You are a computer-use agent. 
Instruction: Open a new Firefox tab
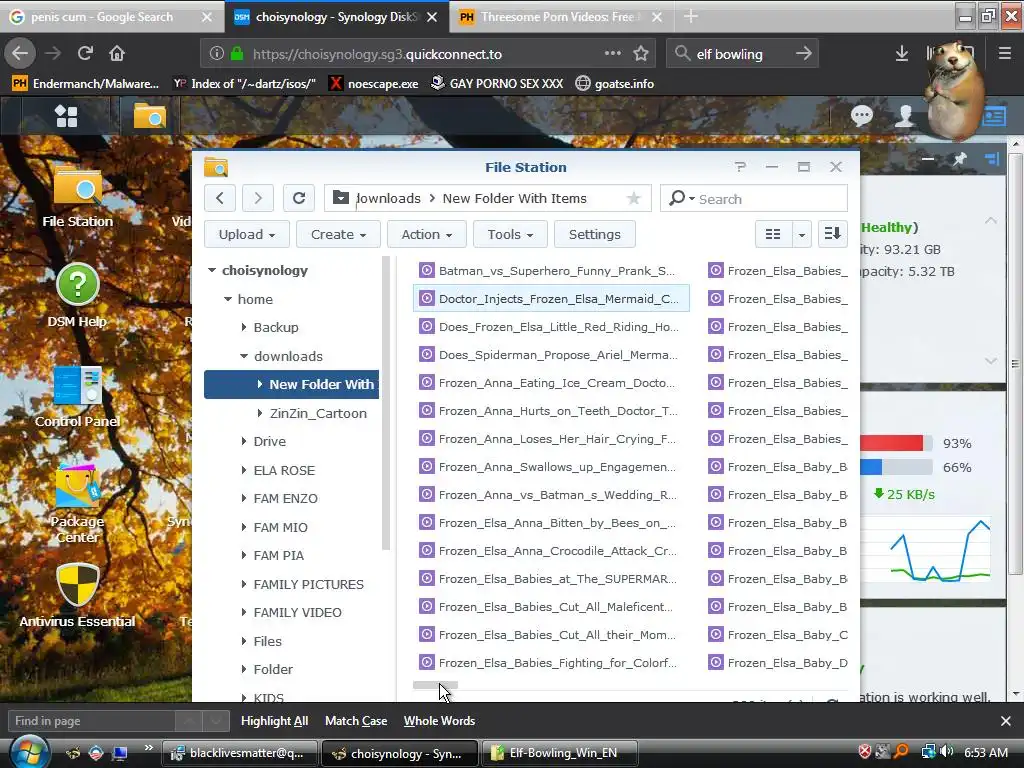(691, 17)
